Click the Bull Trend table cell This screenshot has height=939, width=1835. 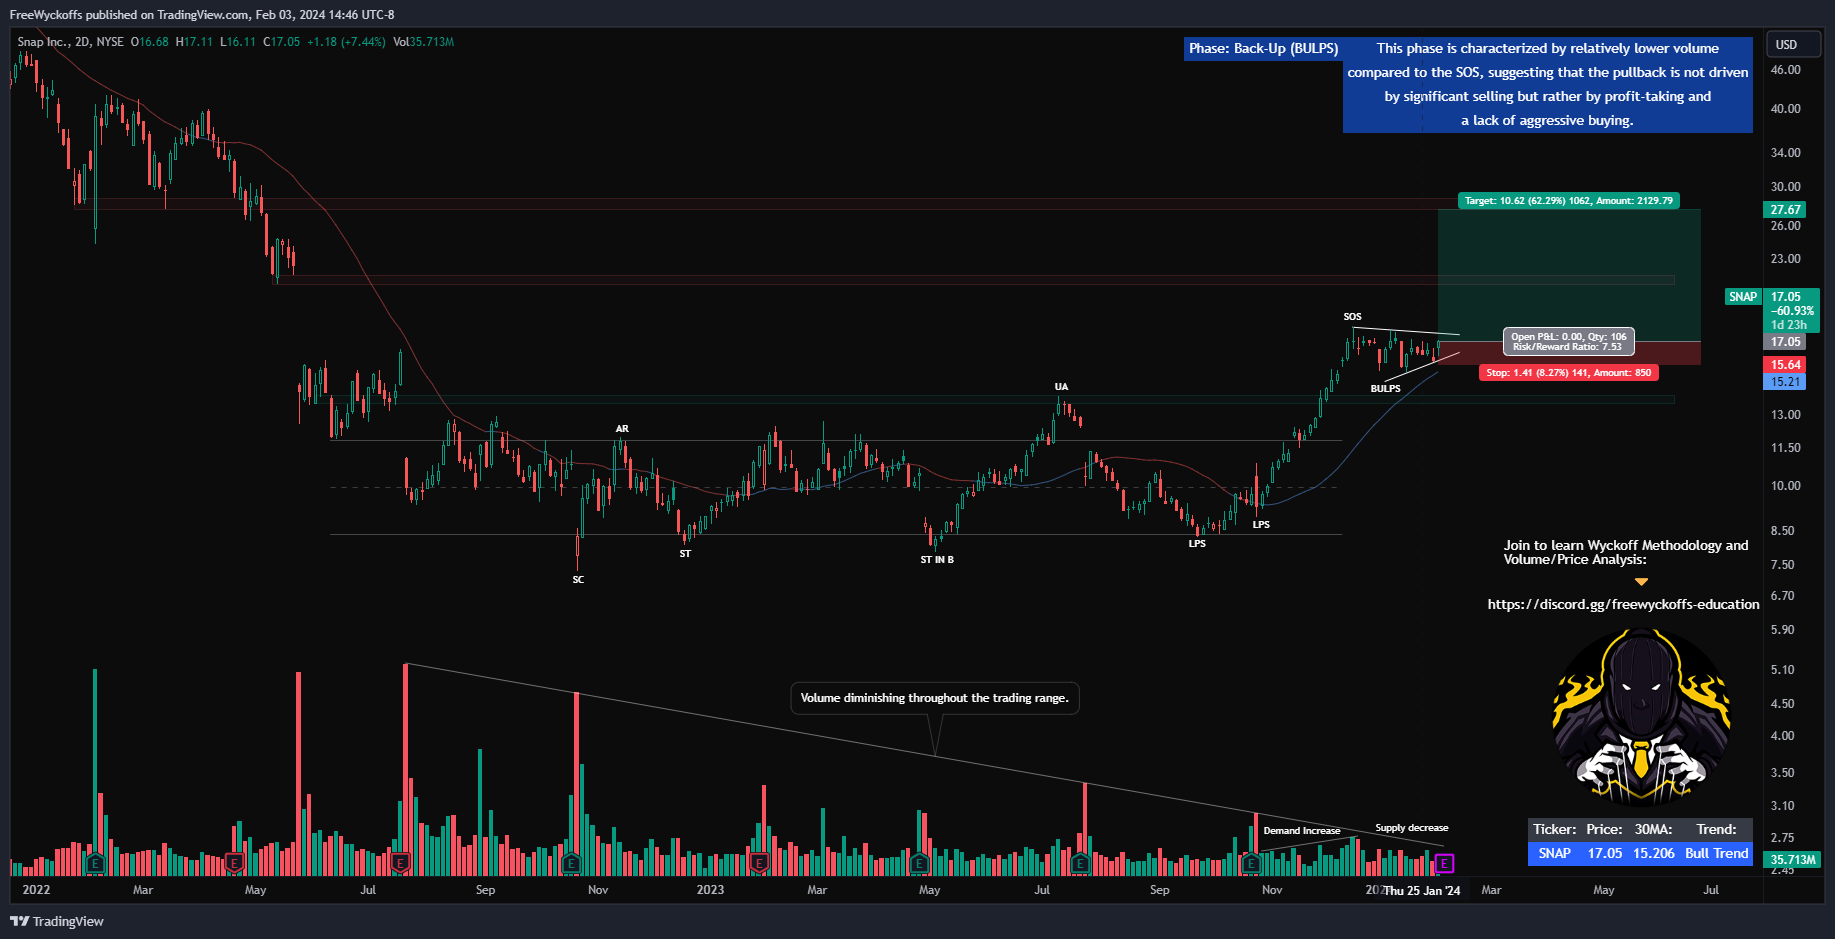pos(1717,853)
